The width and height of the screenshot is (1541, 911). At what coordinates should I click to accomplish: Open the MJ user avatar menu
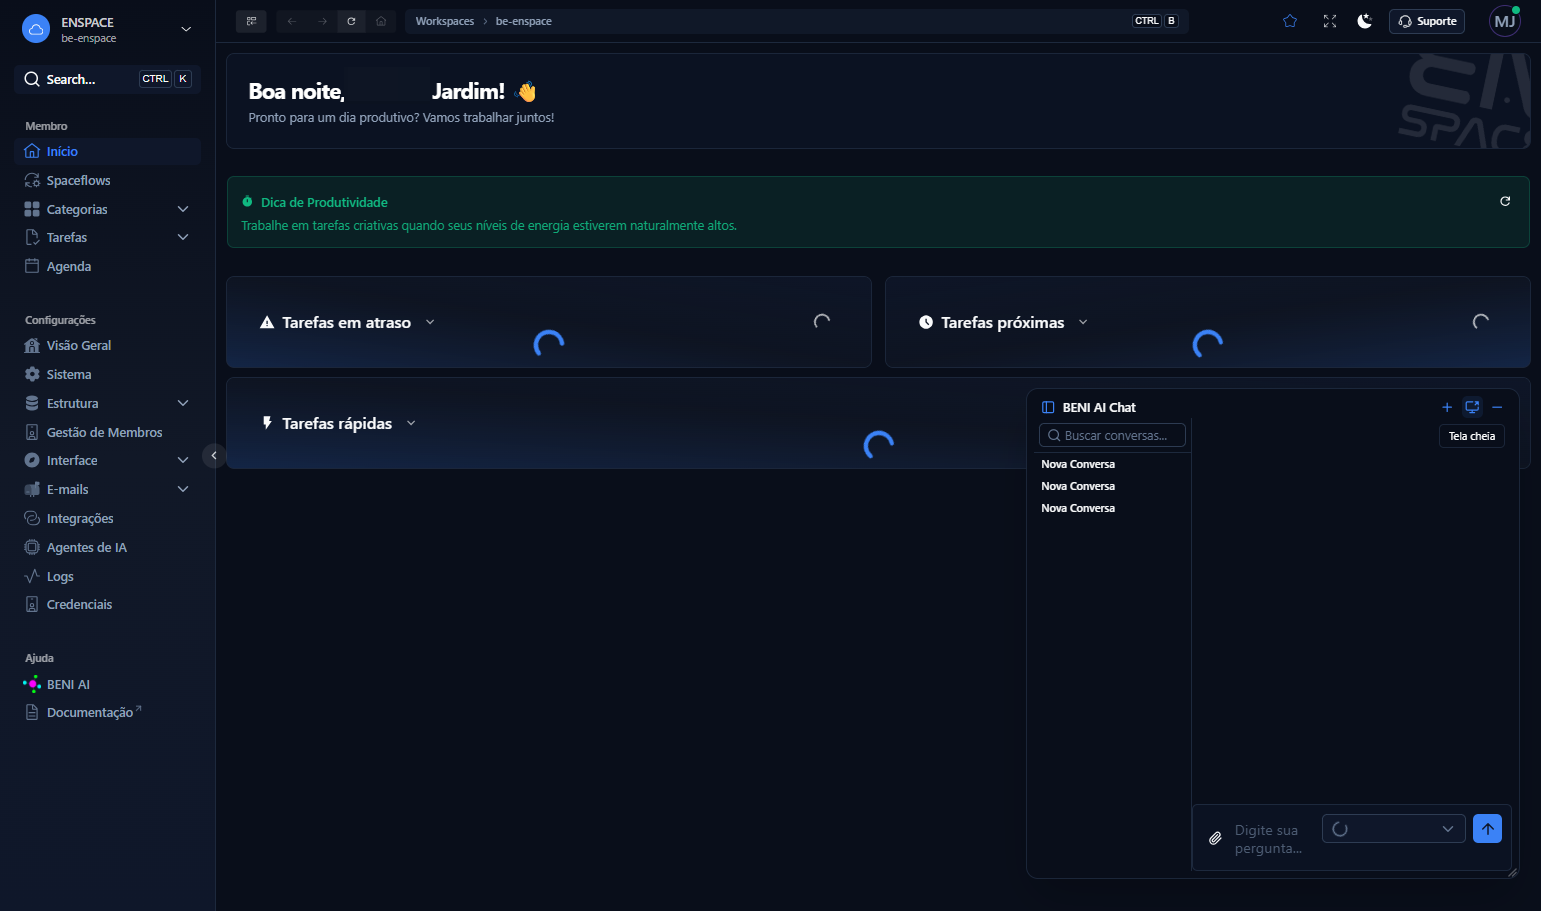(1505, 21)
